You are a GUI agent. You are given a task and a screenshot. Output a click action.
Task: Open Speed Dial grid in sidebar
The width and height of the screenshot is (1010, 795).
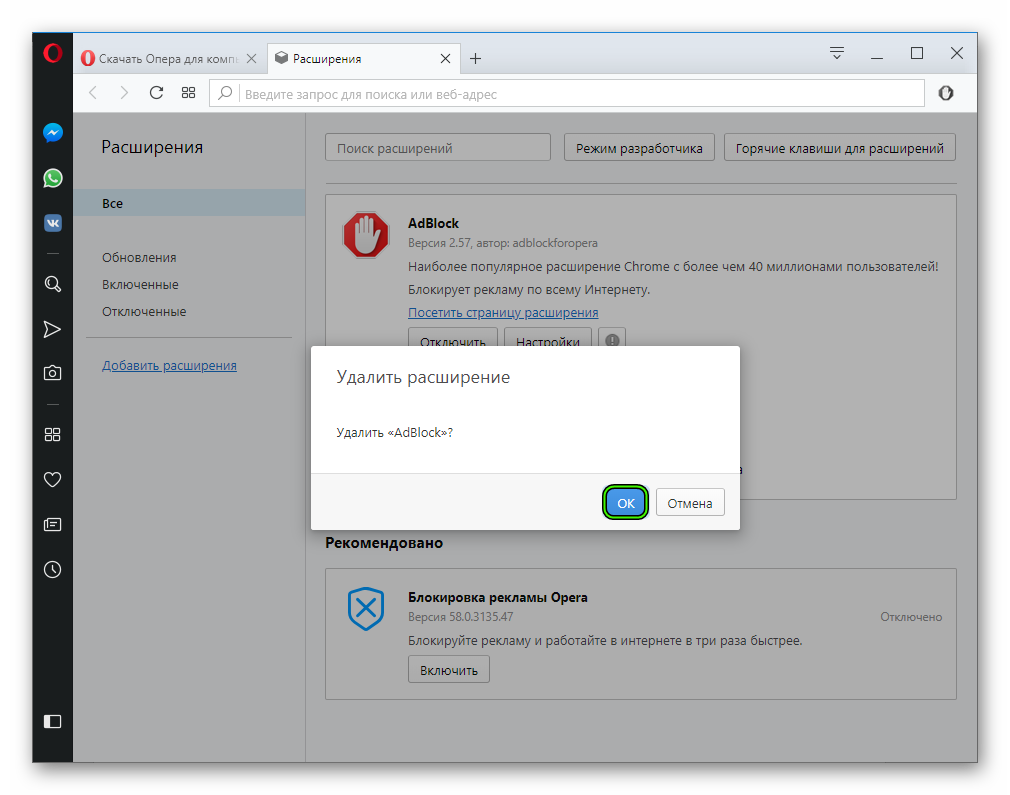click(x=53, y=435)
